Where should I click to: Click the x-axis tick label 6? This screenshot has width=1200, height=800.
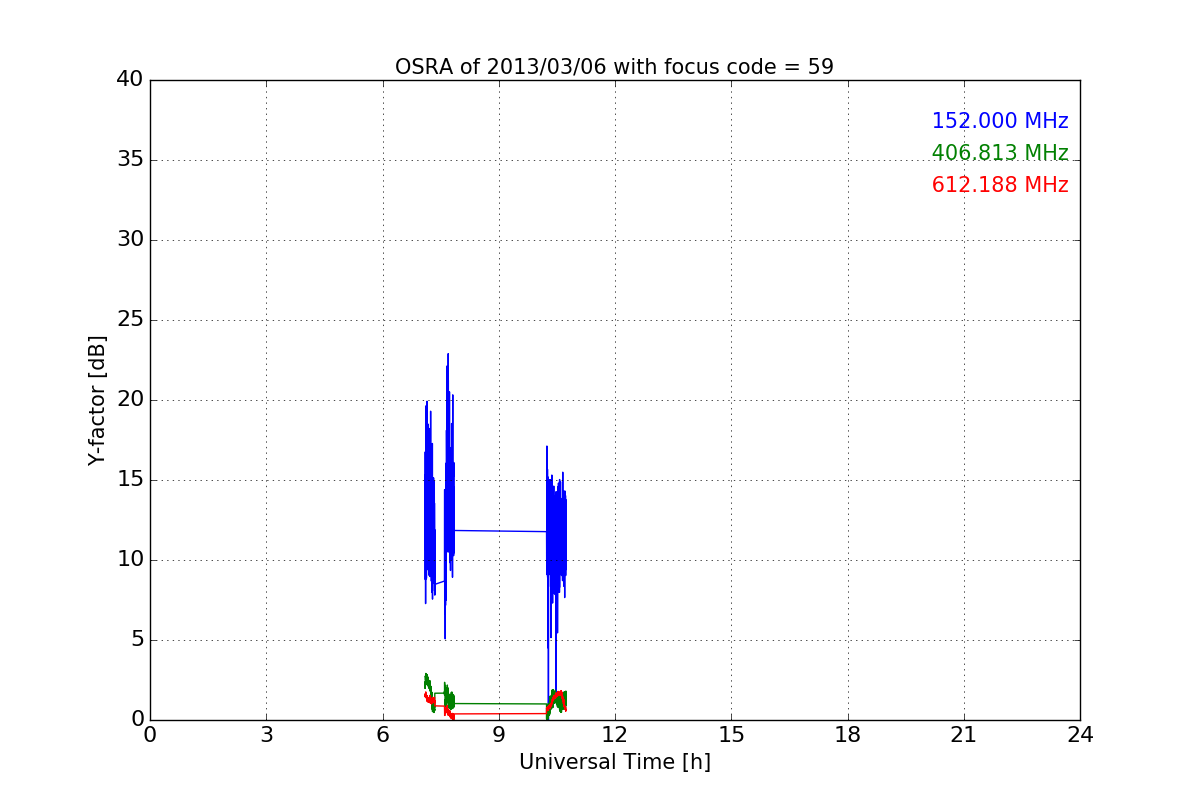(x=382, y=735)
